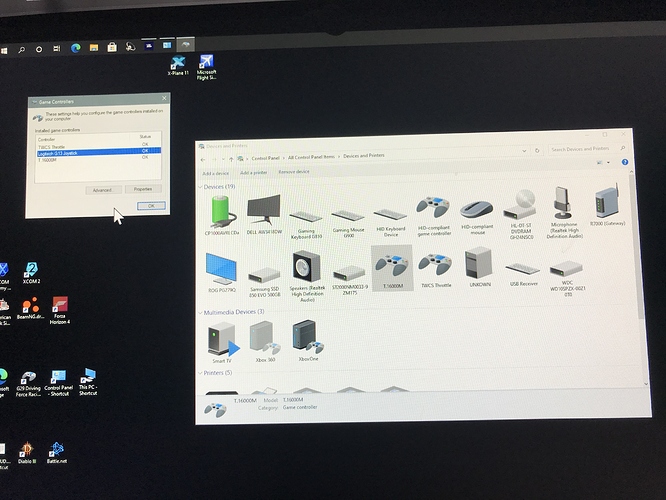
Task: Open G29 Driving Force Racing shortcut
Action: coord(28,384)
